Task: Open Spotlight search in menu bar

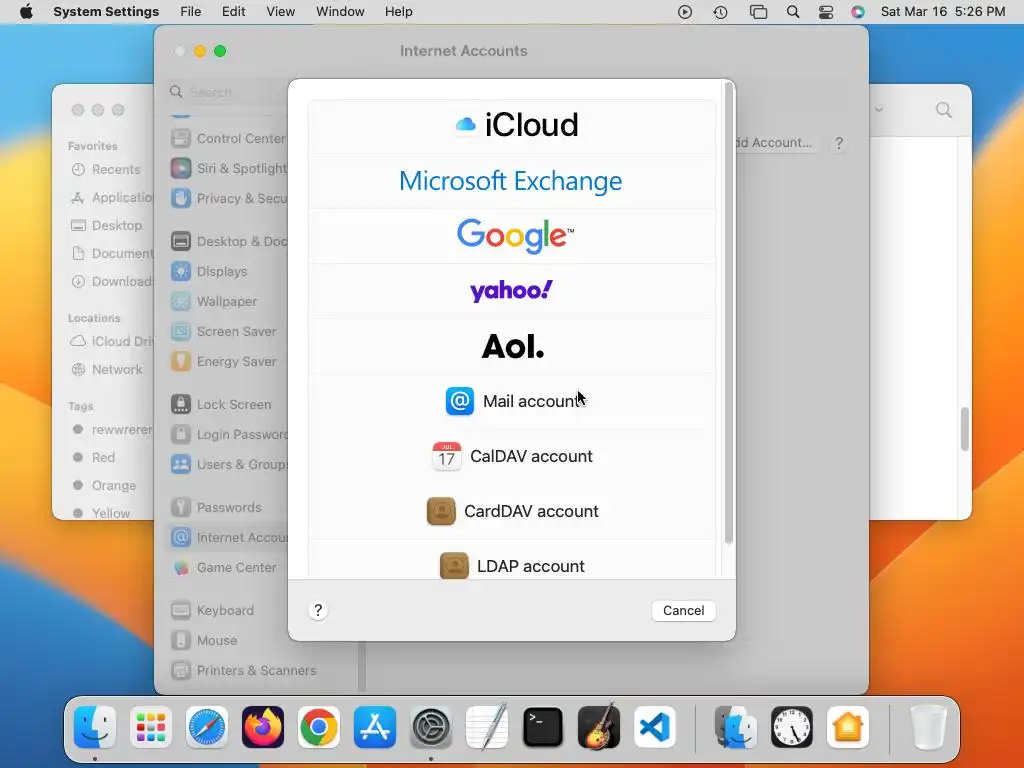Action: pyautogui.click(x=793, y=12)
